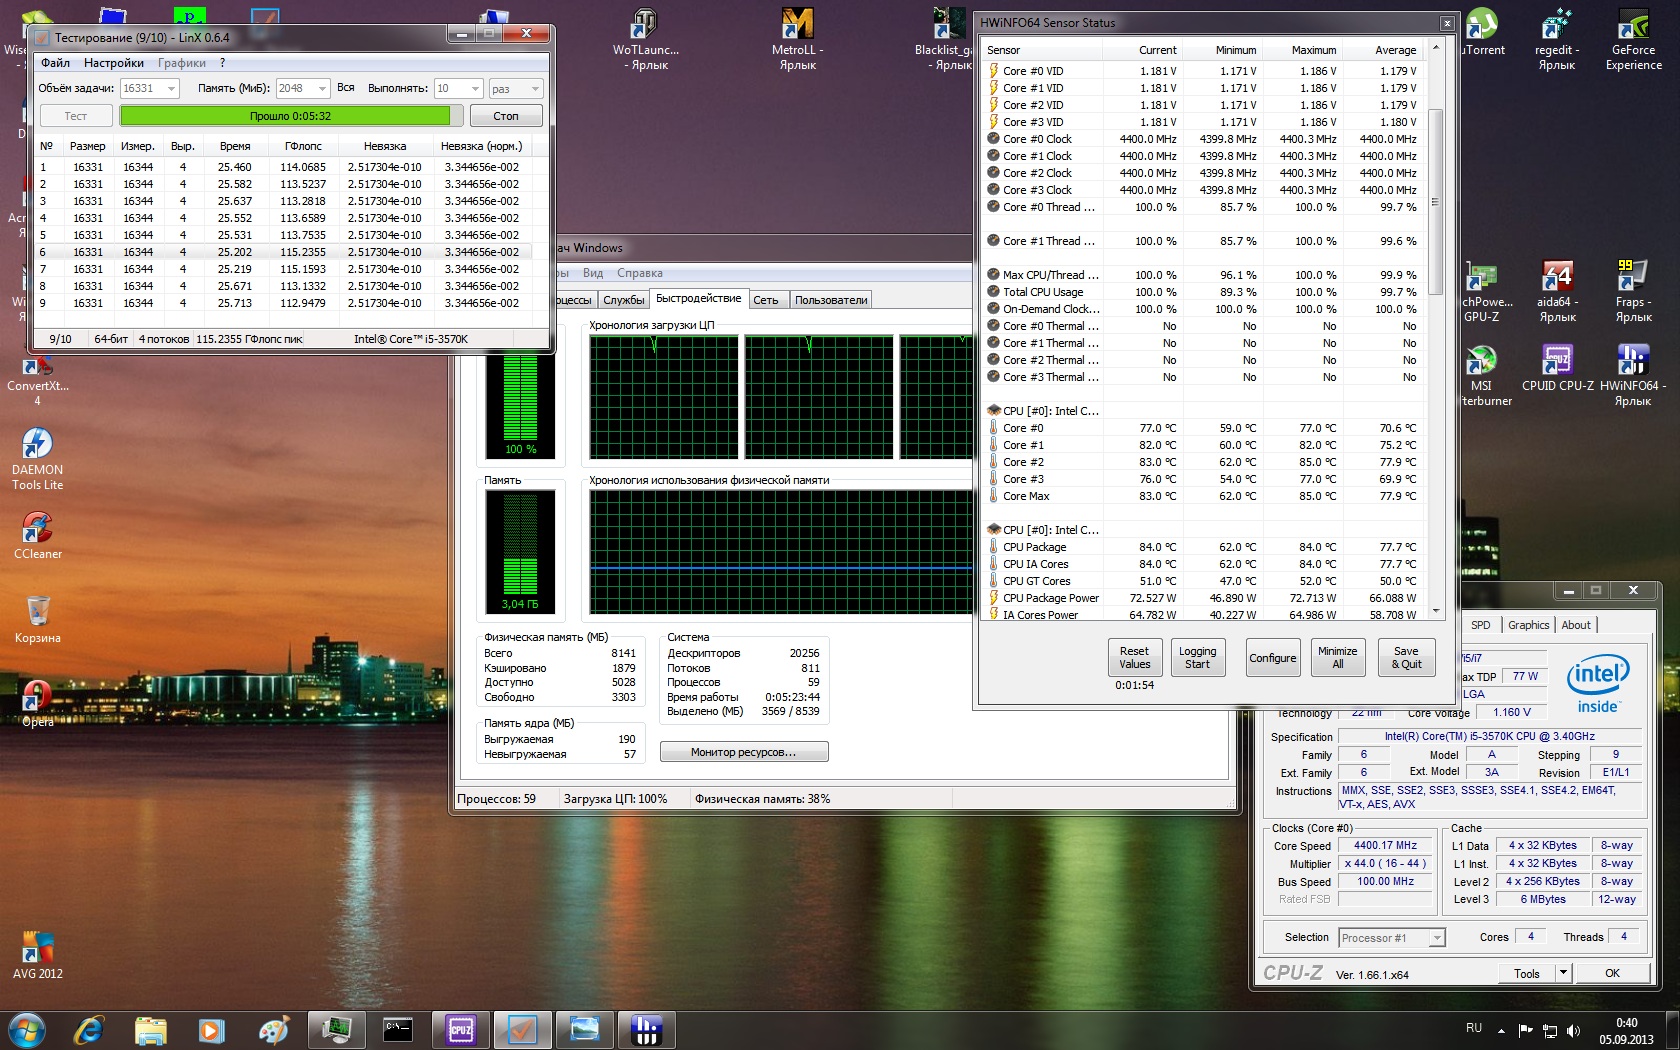This screenshot has height=1050, width=1680.
Task: Switch to the Службы tab in Task Manager
Action: click(x=624, y=300)
